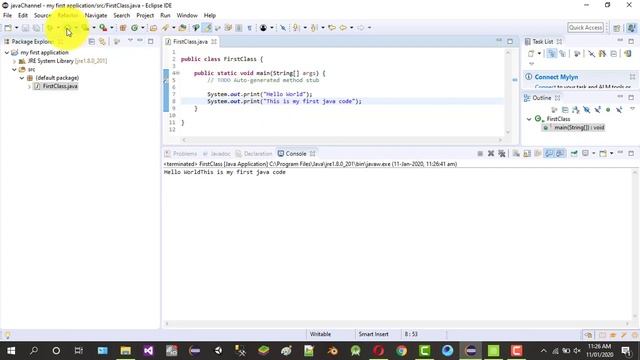
Task: Open the File menu
Action: click(7, 16)
